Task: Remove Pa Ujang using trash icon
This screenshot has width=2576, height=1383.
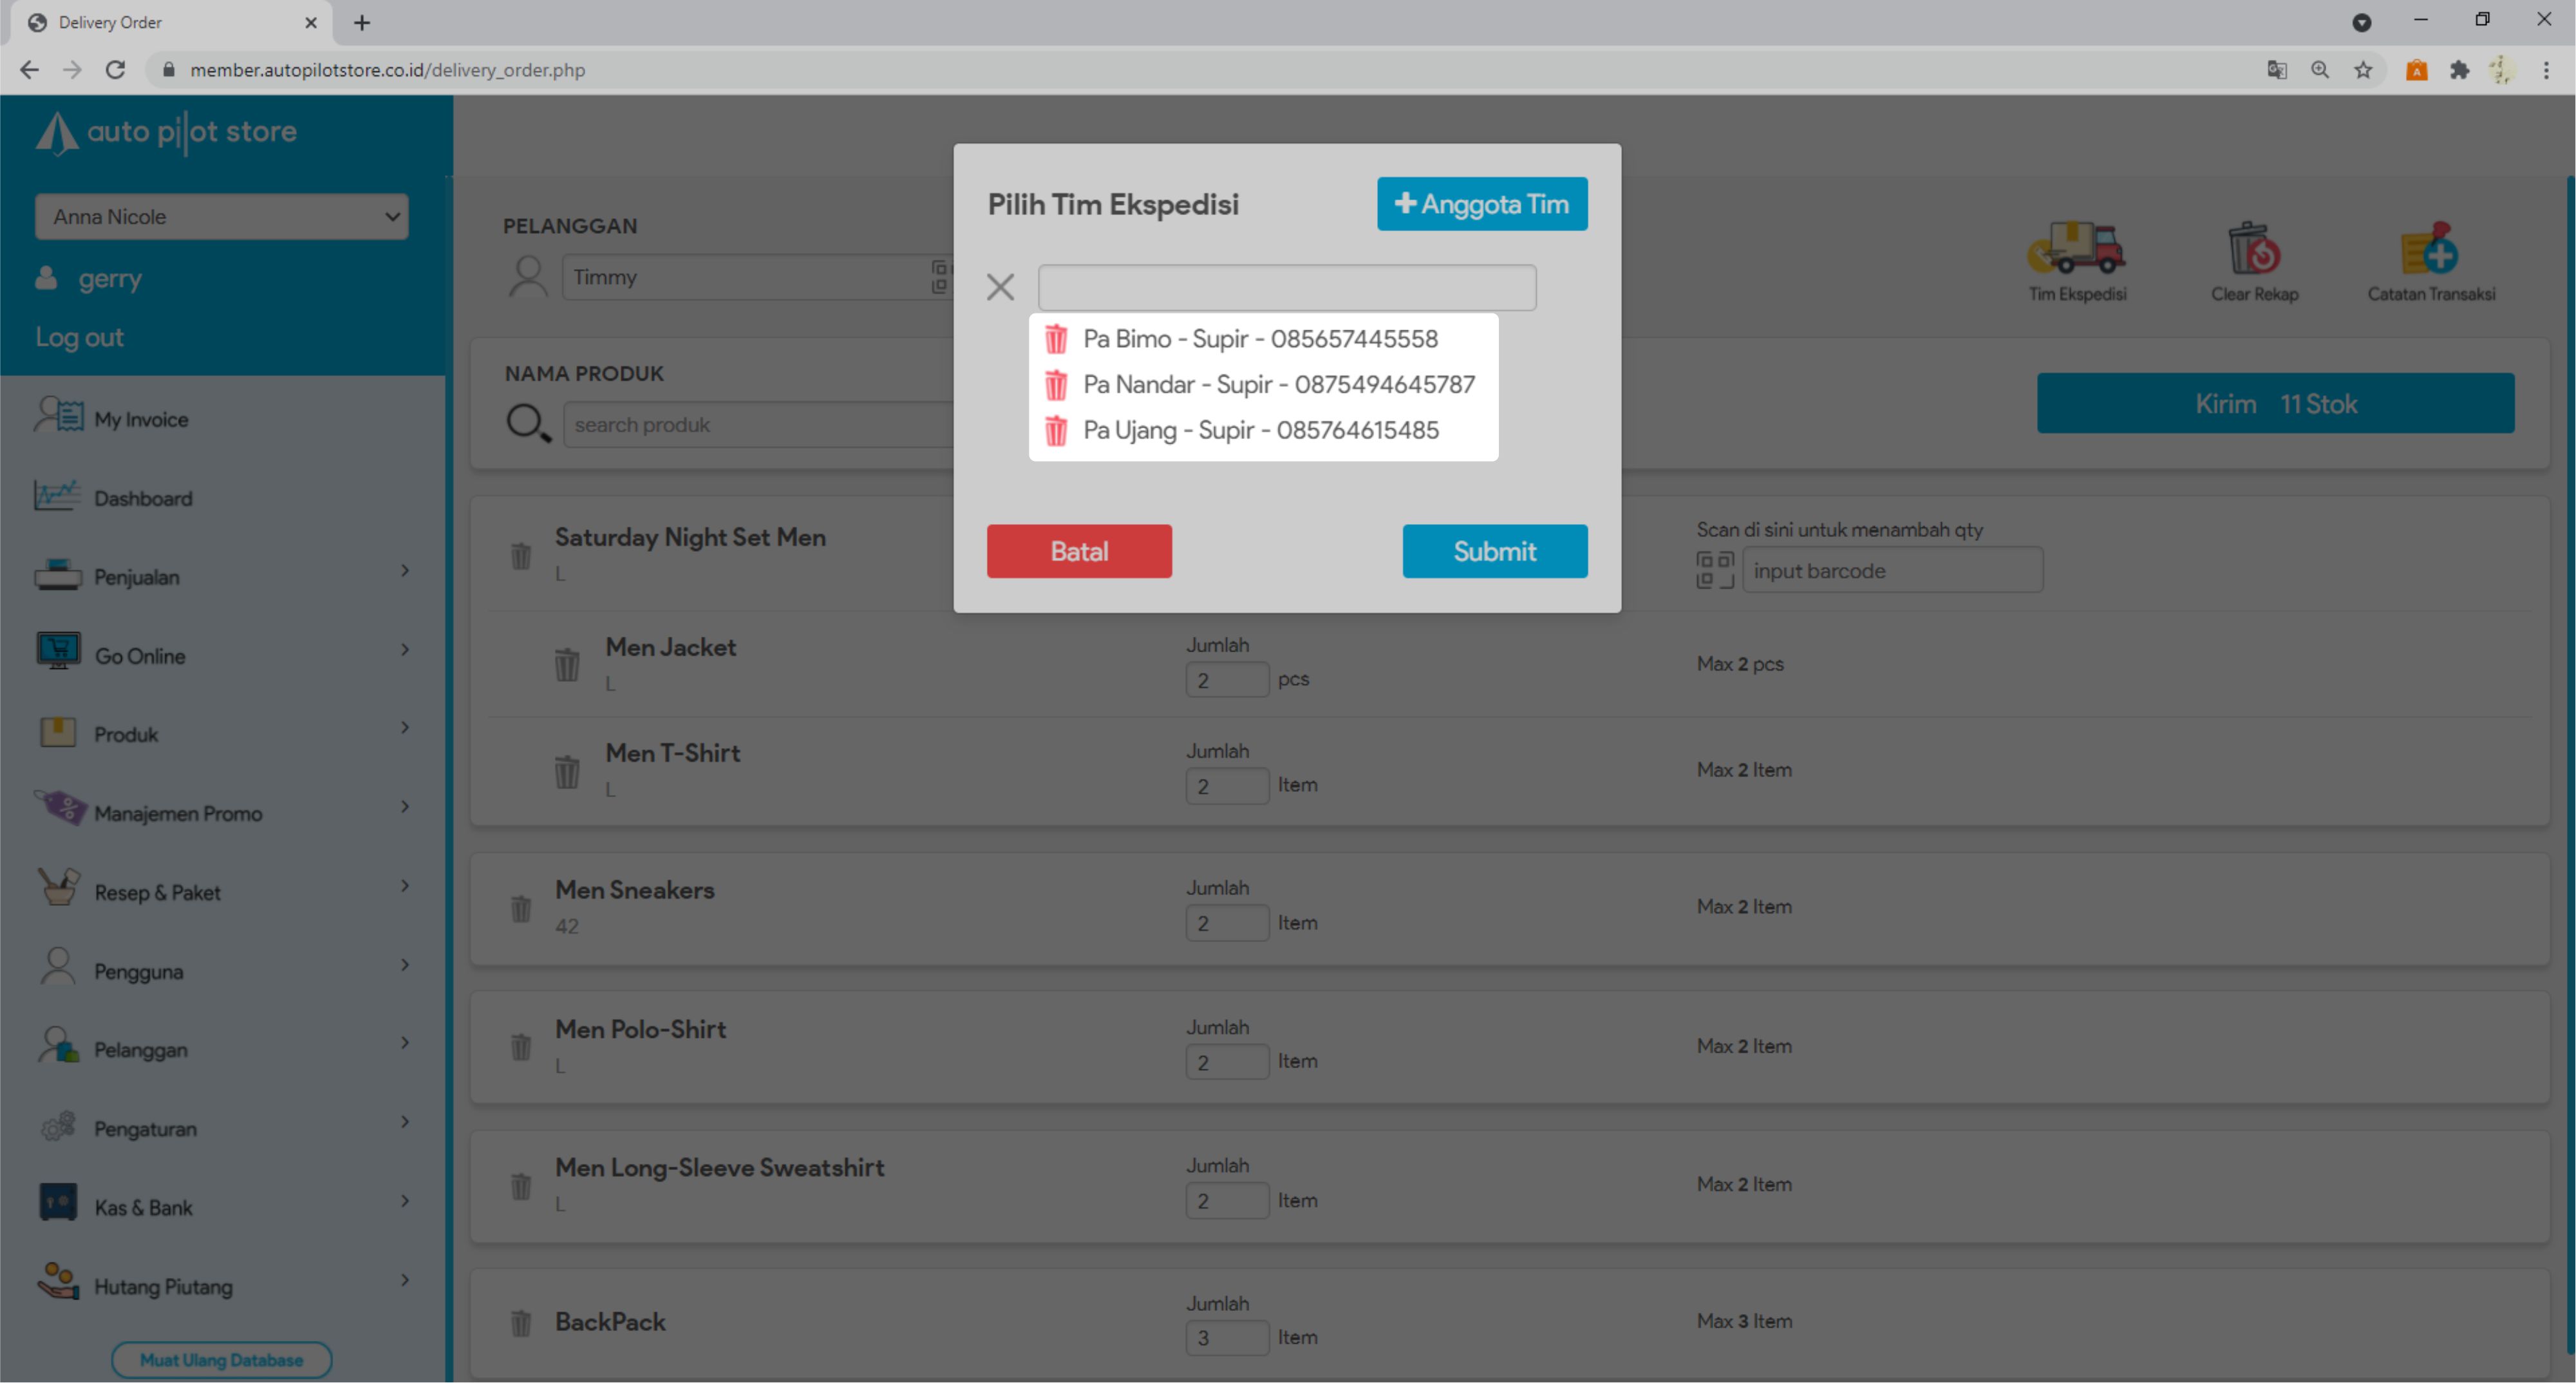Action: point(1055,431)
